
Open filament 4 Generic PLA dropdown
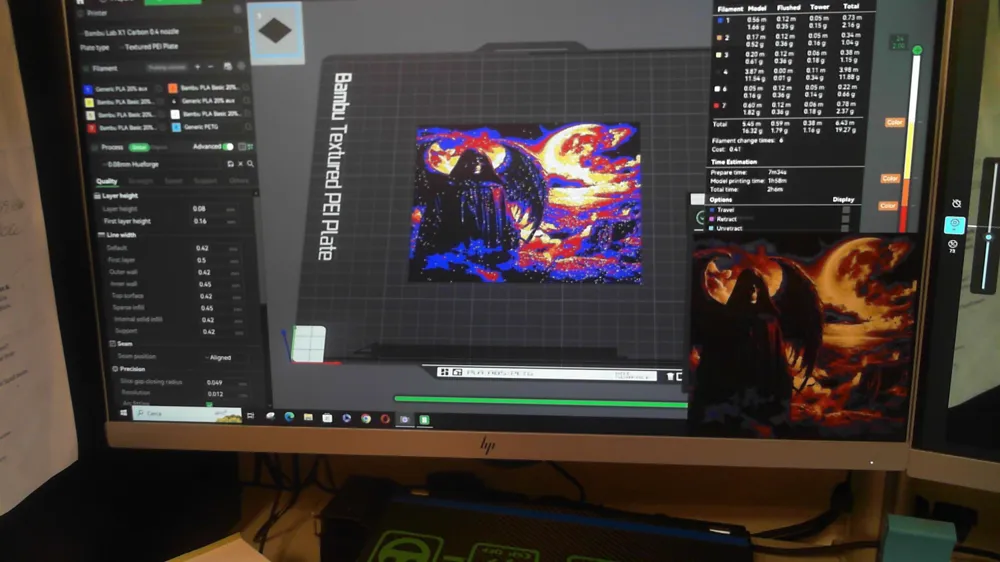pyautogui.click(x=211, y=101)
